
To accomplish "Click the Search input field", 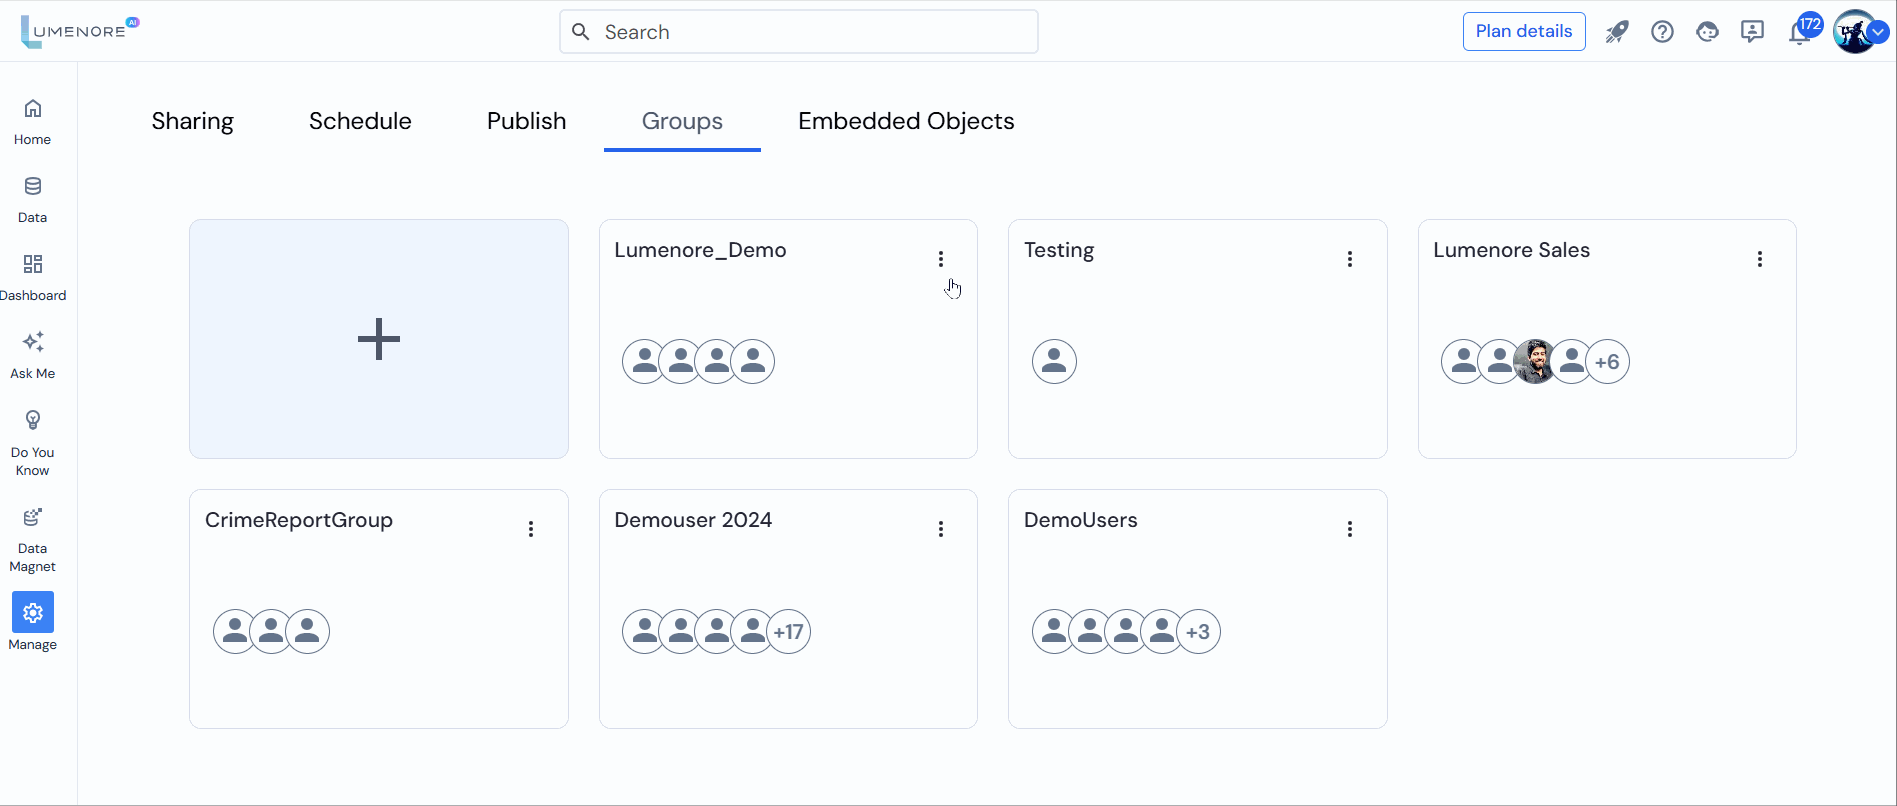I will 798,32.
